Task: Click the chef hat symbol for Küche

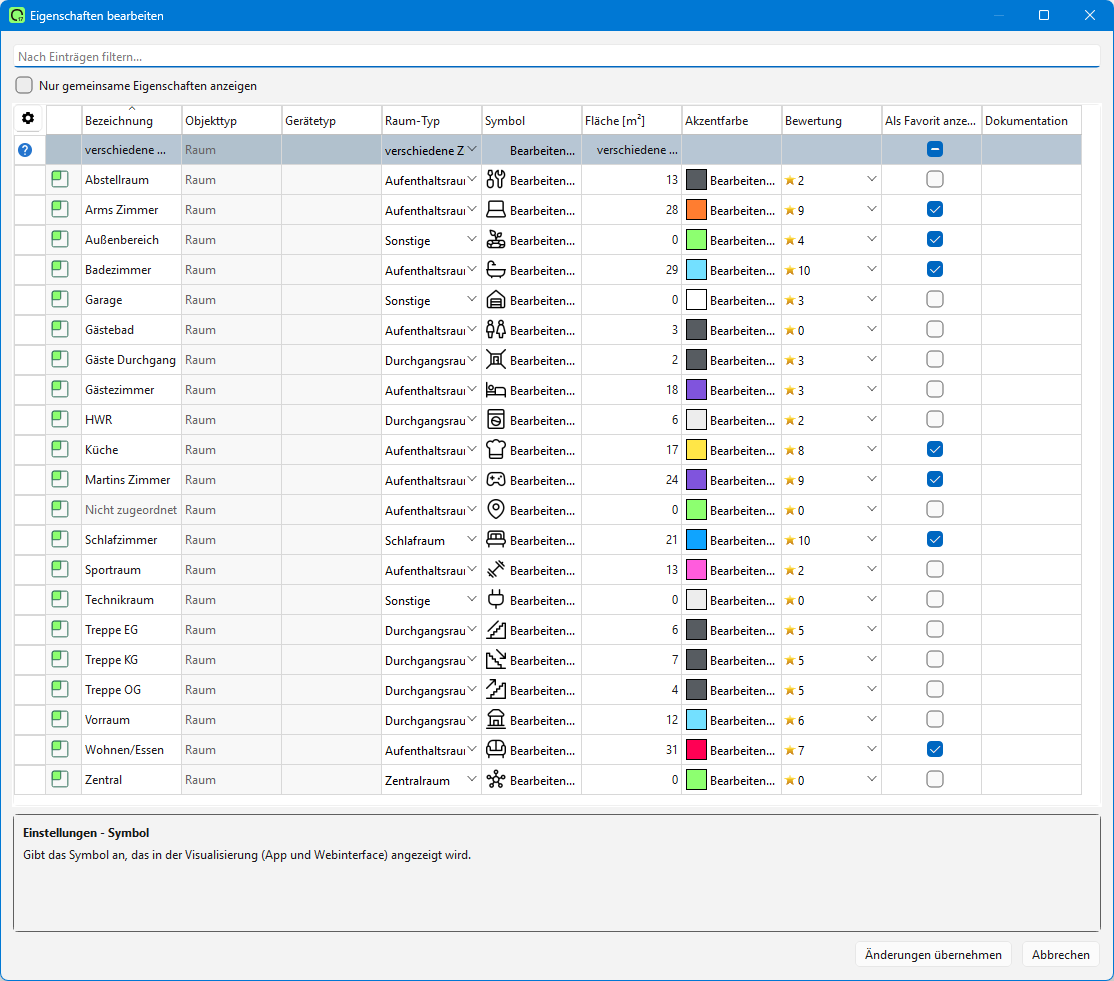Action: coord(495,450)
